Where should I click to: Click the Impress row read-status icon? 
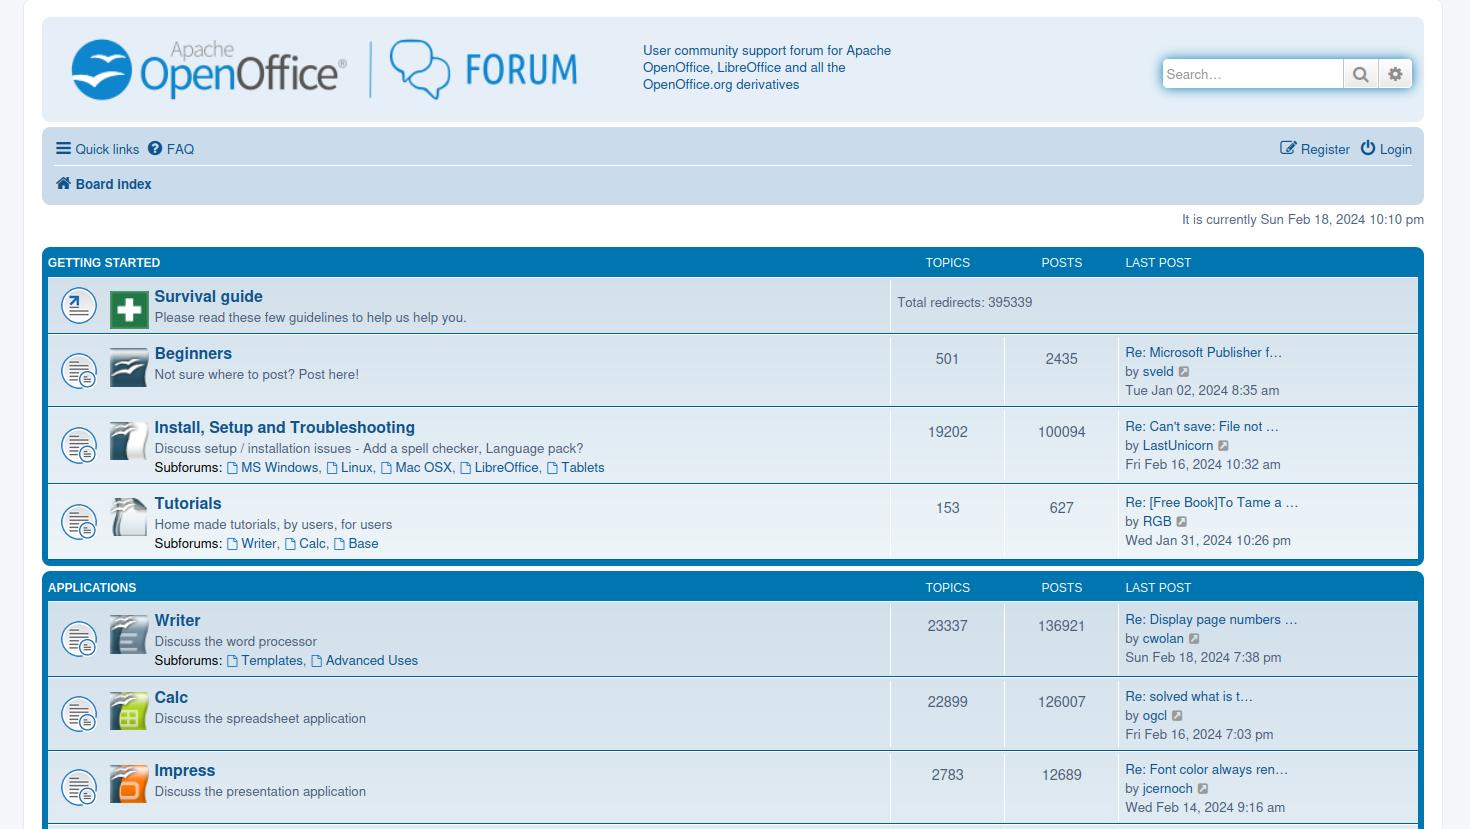click(79, 788)
